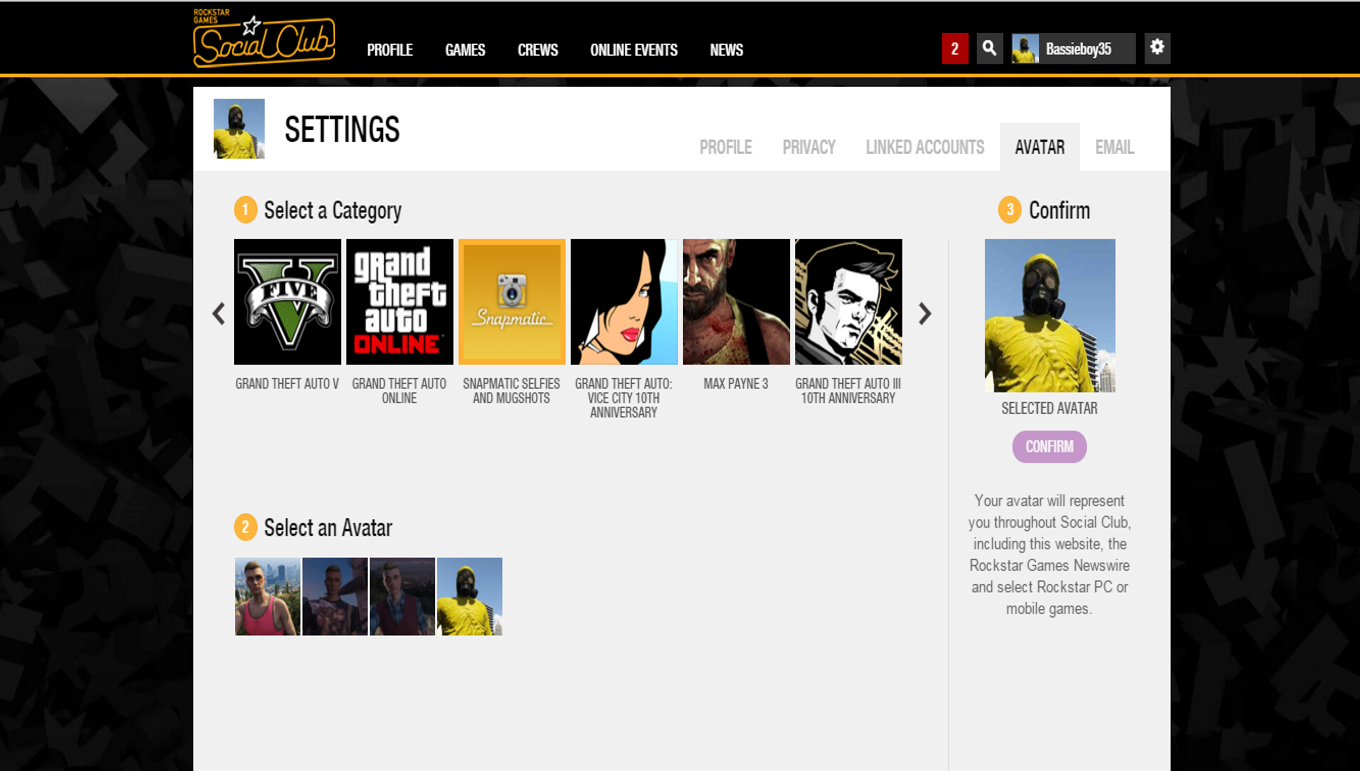Open the red notifications counter showing 2
This screenshot has height=771, width=1360.
(955, 48)
